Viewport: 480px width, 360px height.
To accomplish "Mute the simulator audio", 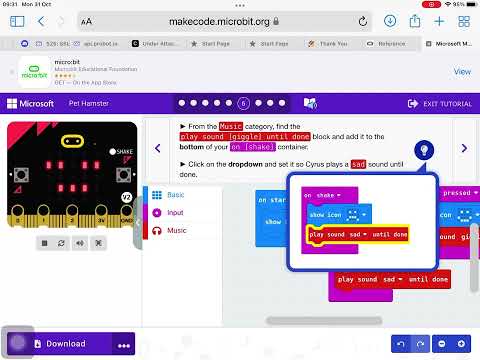I will coord(80,243).
